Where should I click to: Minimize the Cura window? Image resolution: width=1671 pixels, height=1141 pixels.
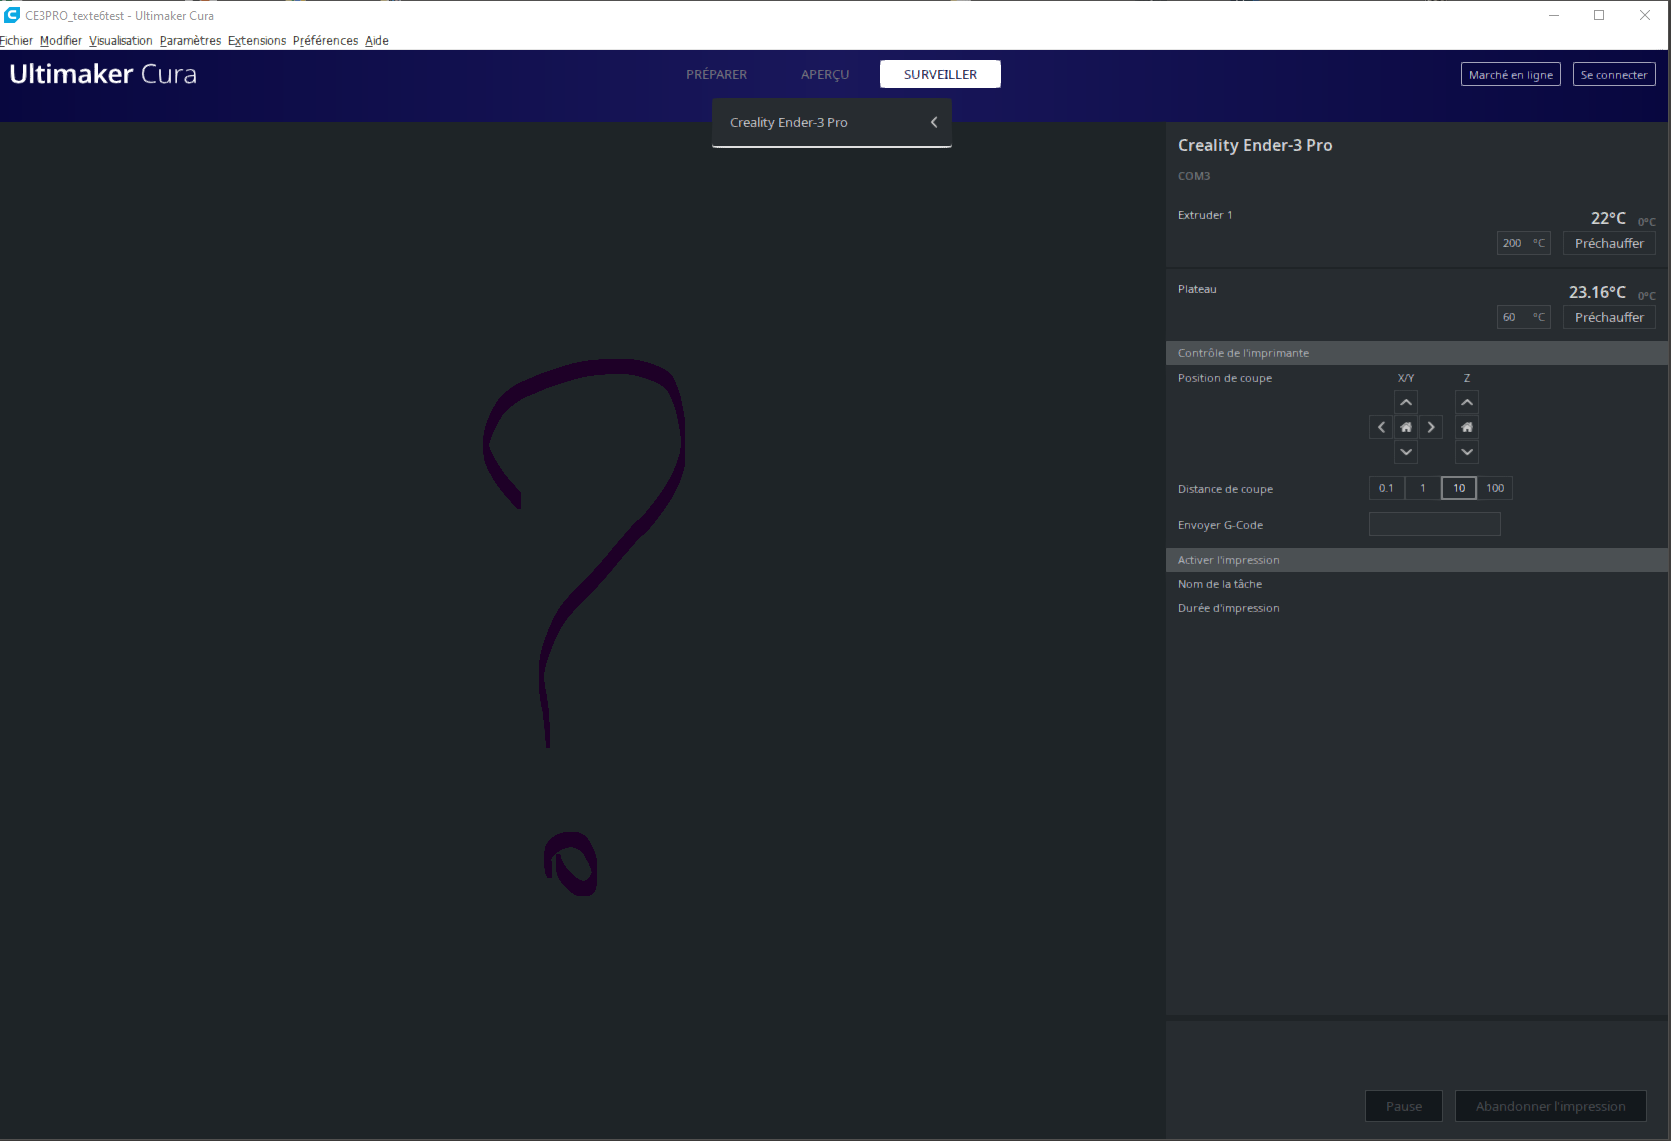point(1554,15)
